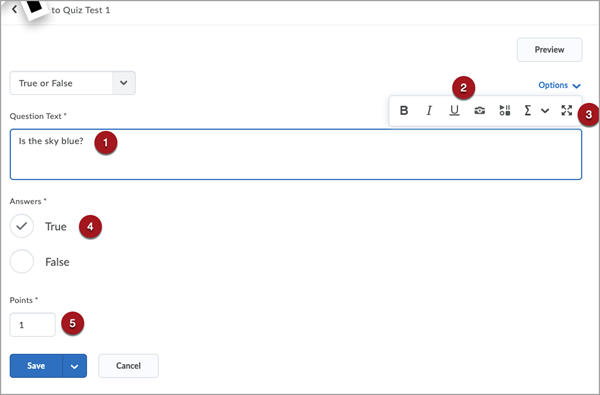Apply Italic formatting in the editor toolbar
The image size is (600, 395).
pyautogui.click(x=429, y=111)
